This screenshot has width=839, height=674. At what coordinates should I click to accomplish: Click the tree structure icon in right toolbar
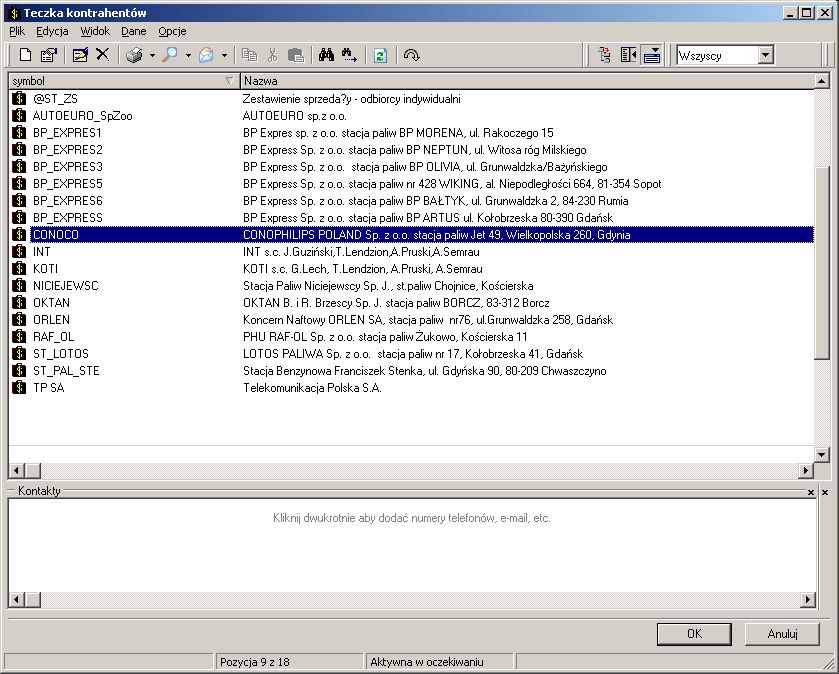[605, 55]
